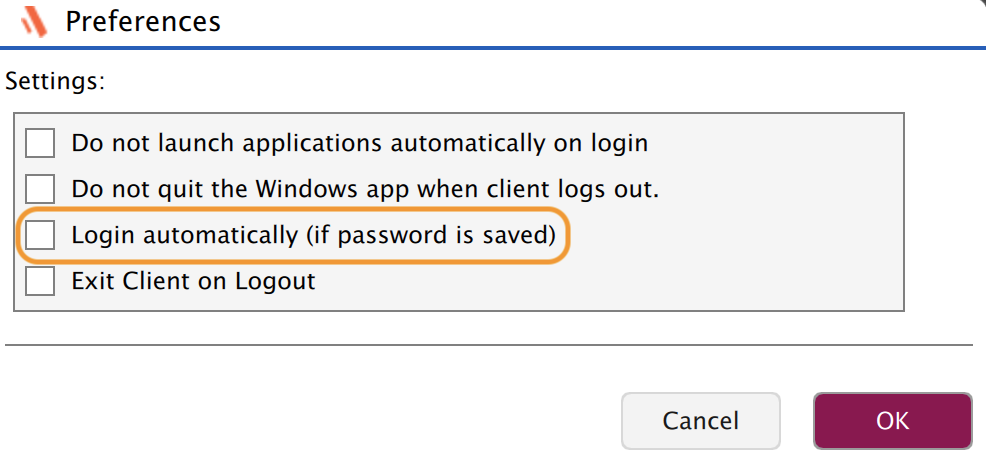Tick the 'Do not quit the Windows app' checkbox

tap(40, 189)
